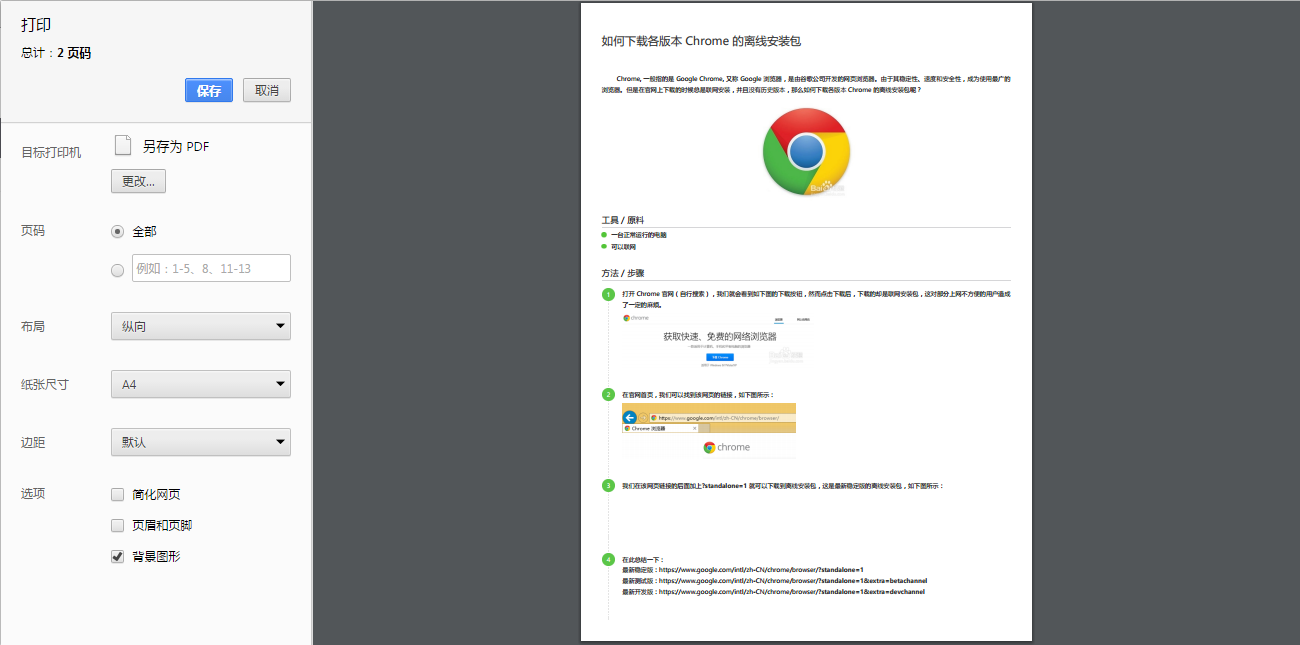The height and width of the screenshot is (645, 1300).
Task: Click the chrome logo in step 1 screenshot
Action: pos(636,318)
